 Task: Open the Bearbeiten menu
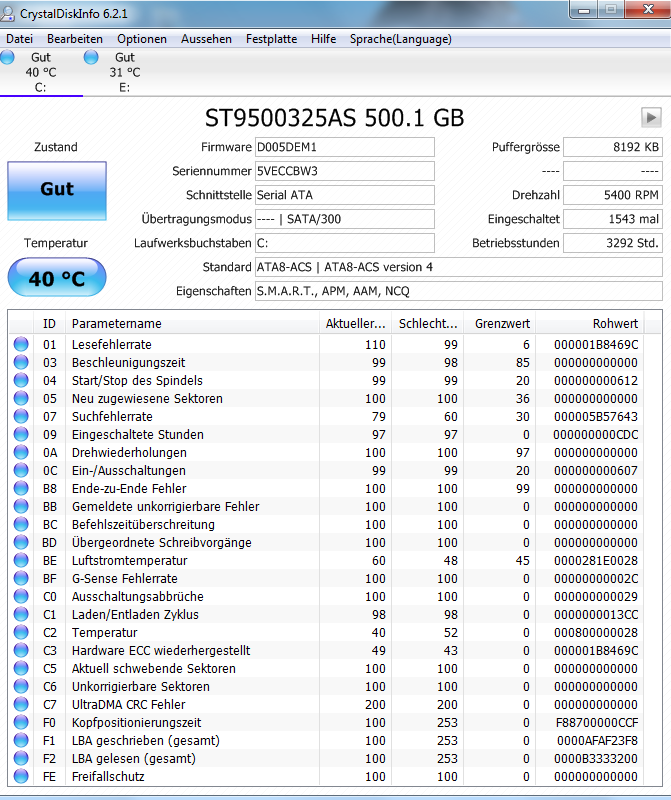point(75,39)
